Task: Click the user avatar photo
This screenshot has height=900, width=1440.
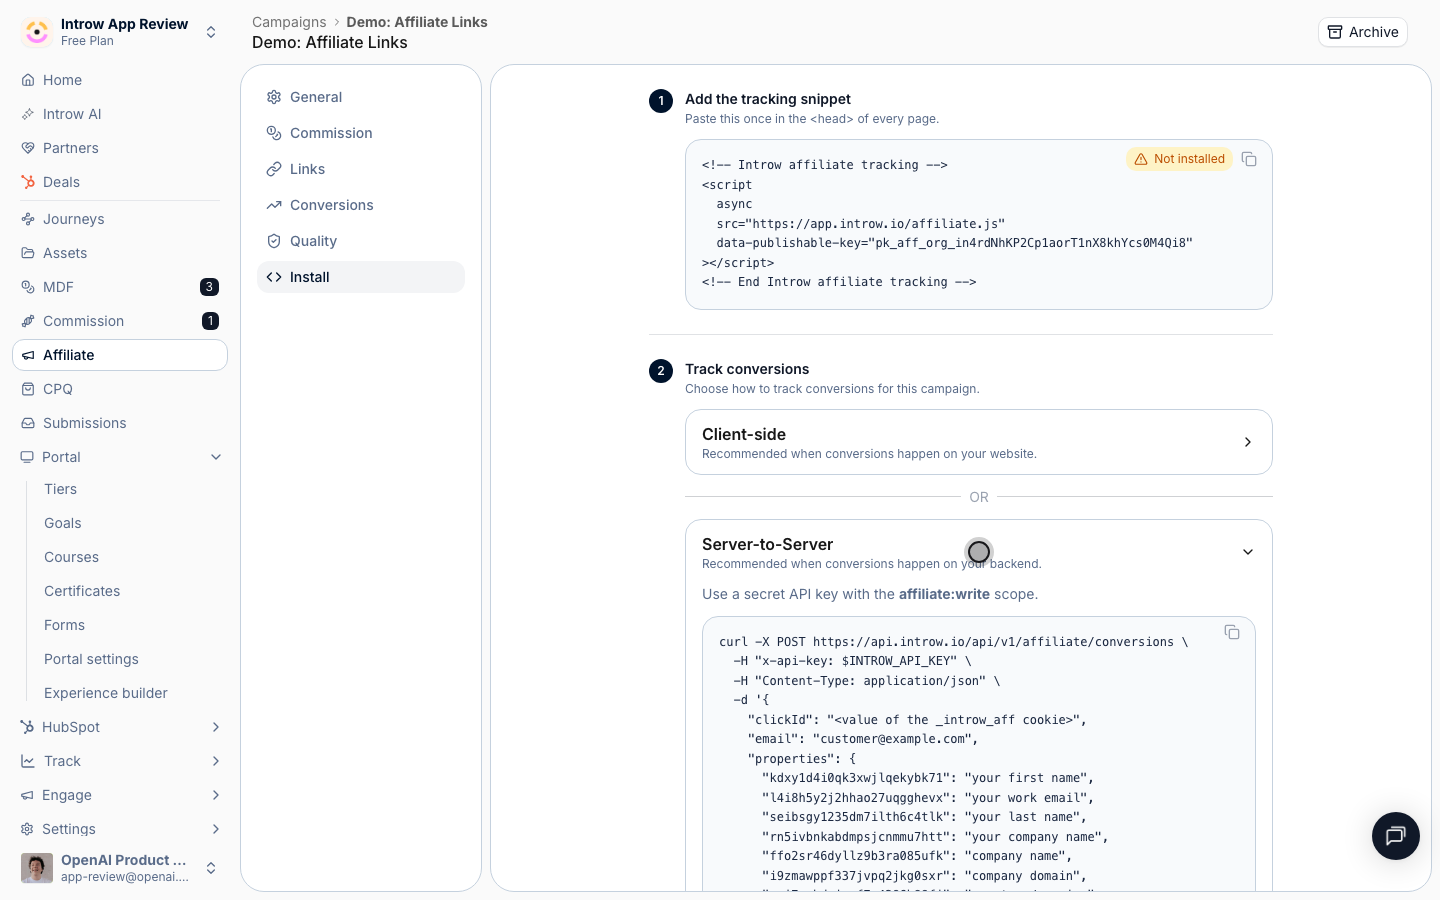Action: point(37,868)
